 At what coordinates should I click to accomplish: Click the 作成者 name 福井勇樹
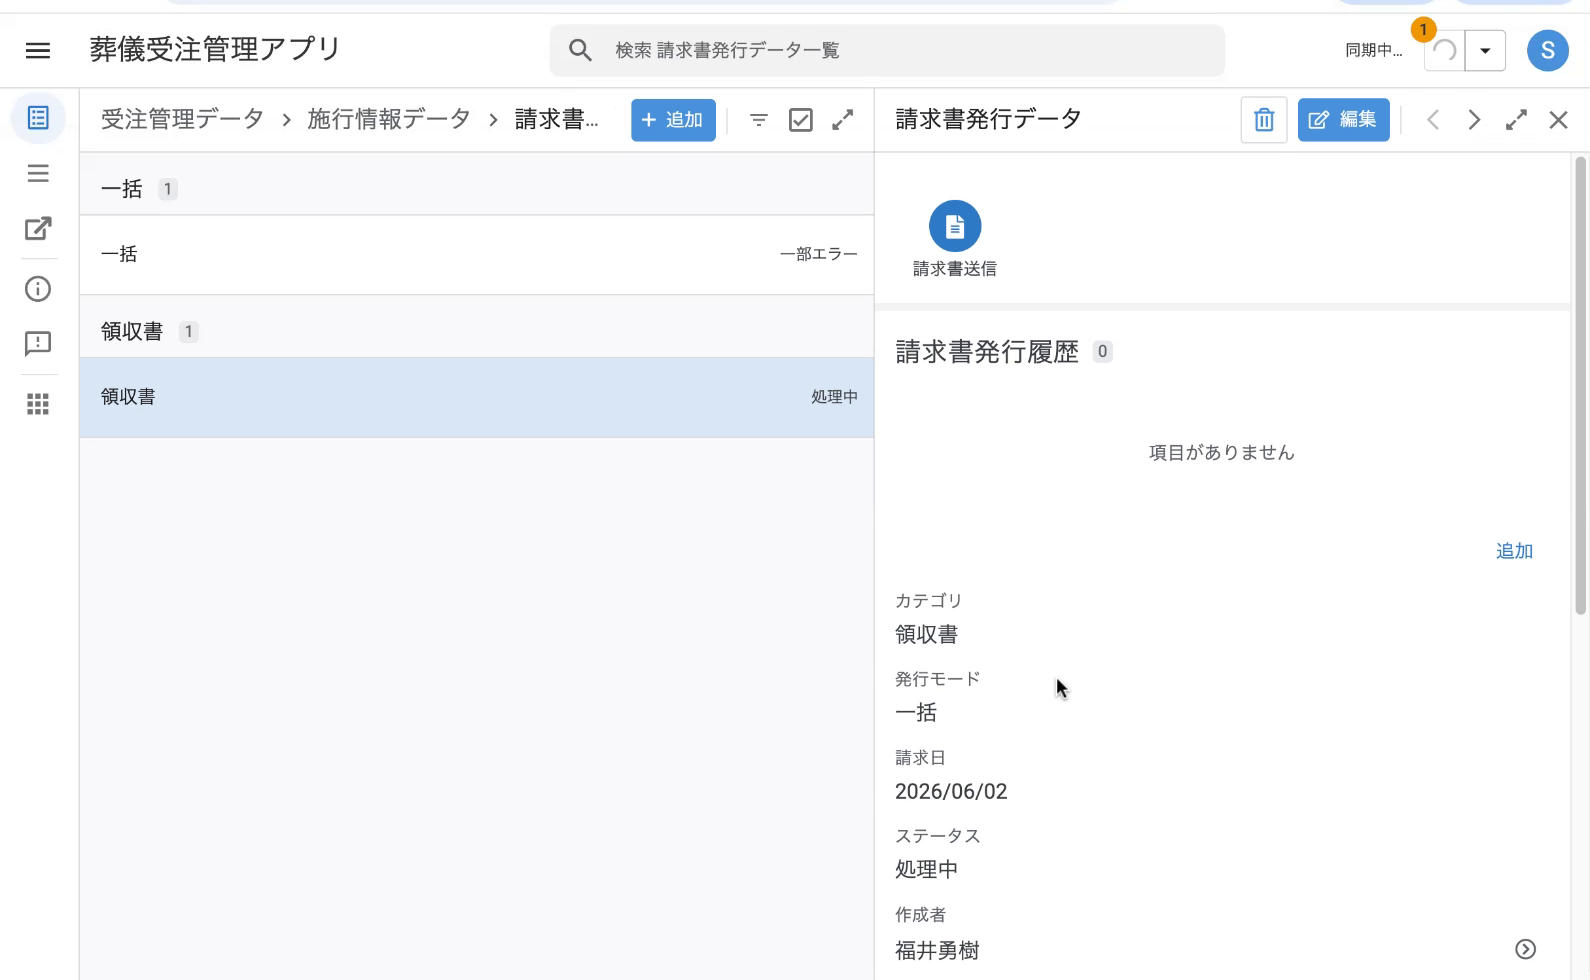click(x=937, y=950)
